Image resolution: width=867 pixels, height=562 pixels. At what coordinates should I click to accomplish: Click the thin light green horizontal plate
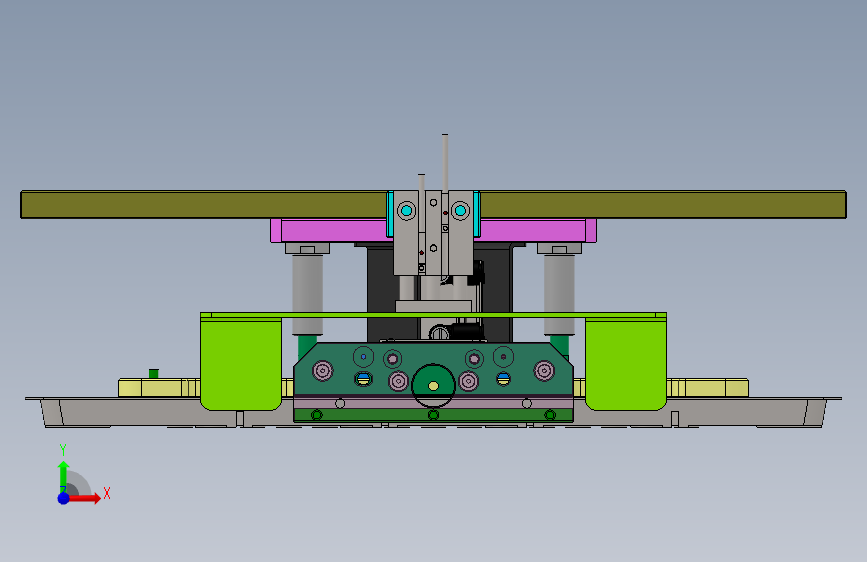434,315
